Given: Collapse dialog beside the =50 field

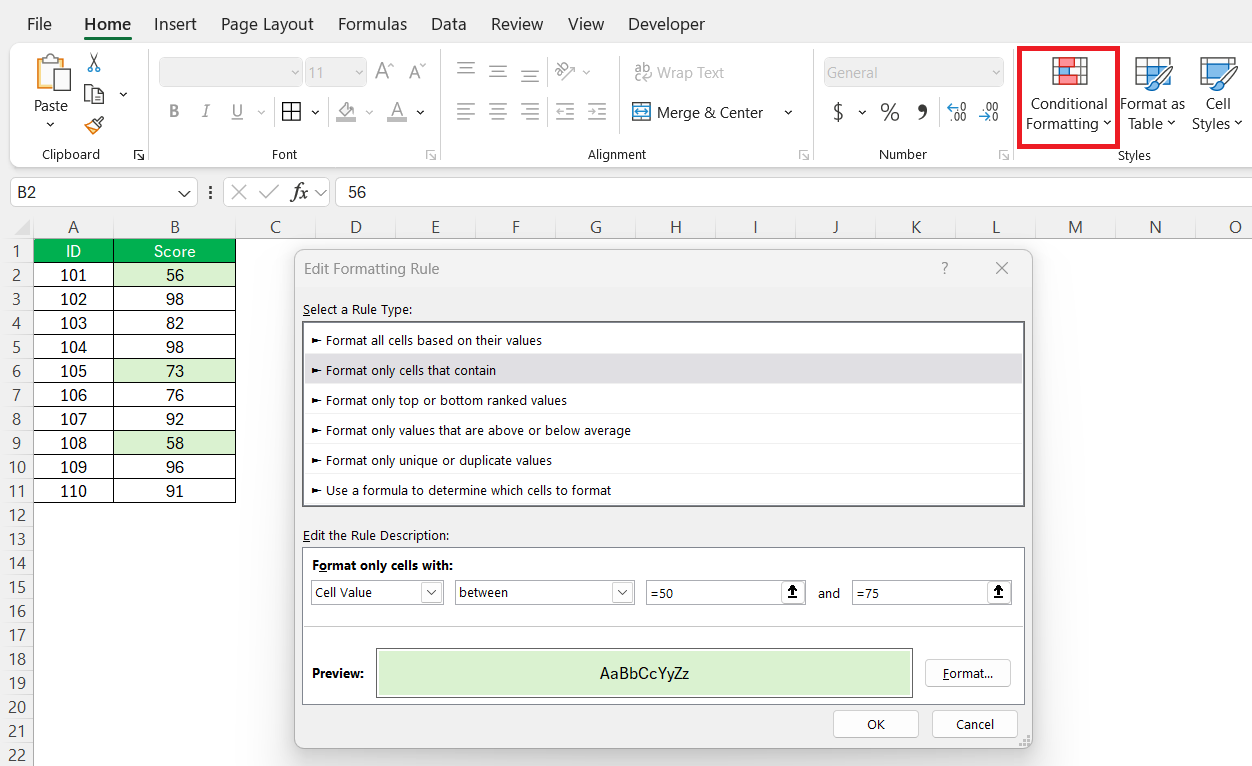Looking at the screenshot, I should pyautogui.click(x=792, y=592).
